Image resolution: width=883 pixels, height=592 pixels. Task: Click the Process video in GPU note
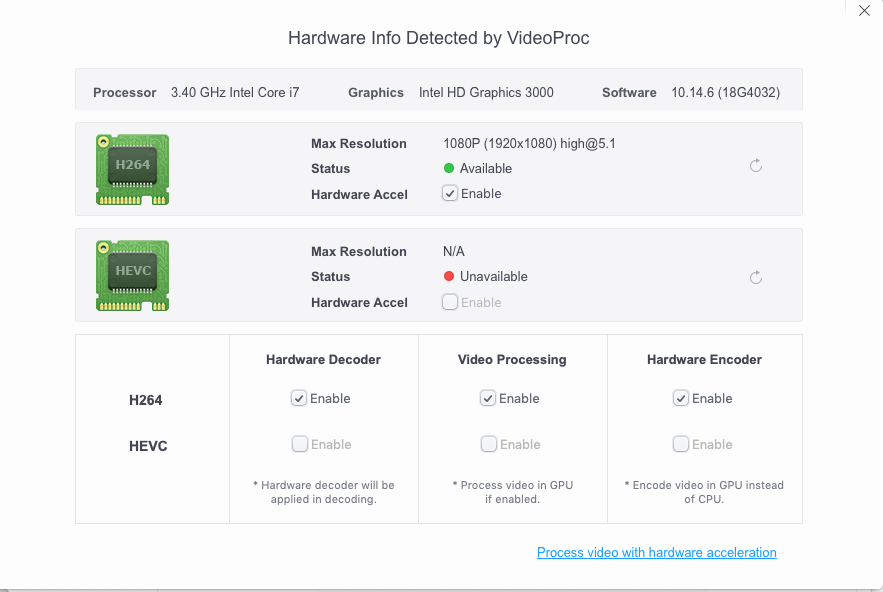[512, 492]
